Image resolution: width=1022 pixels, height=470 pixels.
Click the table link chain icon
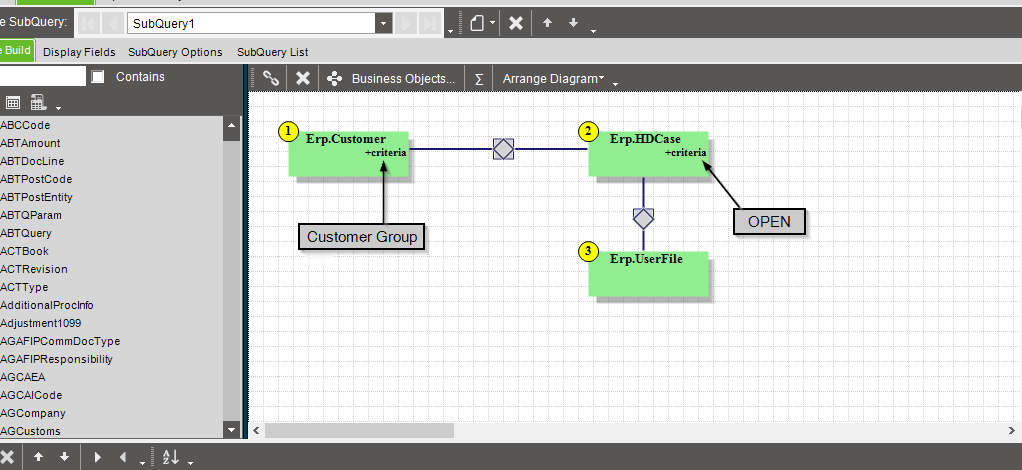point(271,78)
